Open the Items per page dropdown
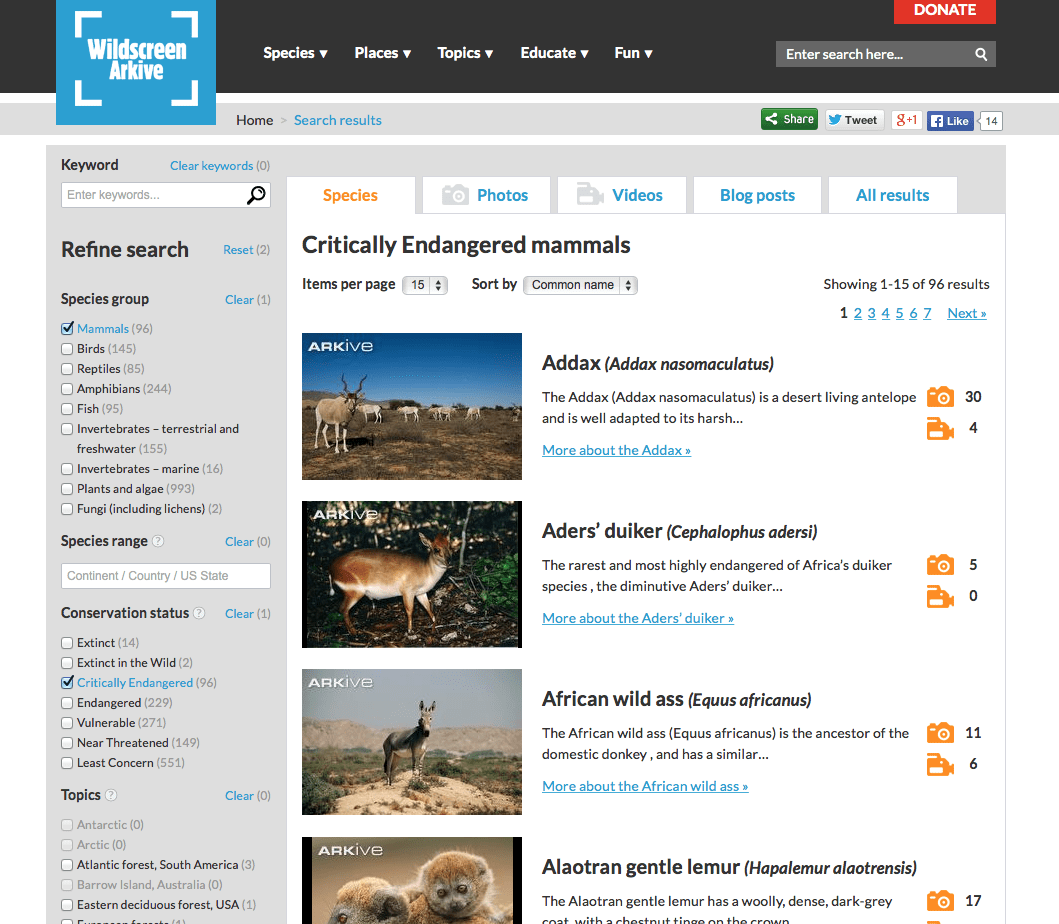Screen dimensions: 1059x924 pyautogui.click(x=425, y=285)
